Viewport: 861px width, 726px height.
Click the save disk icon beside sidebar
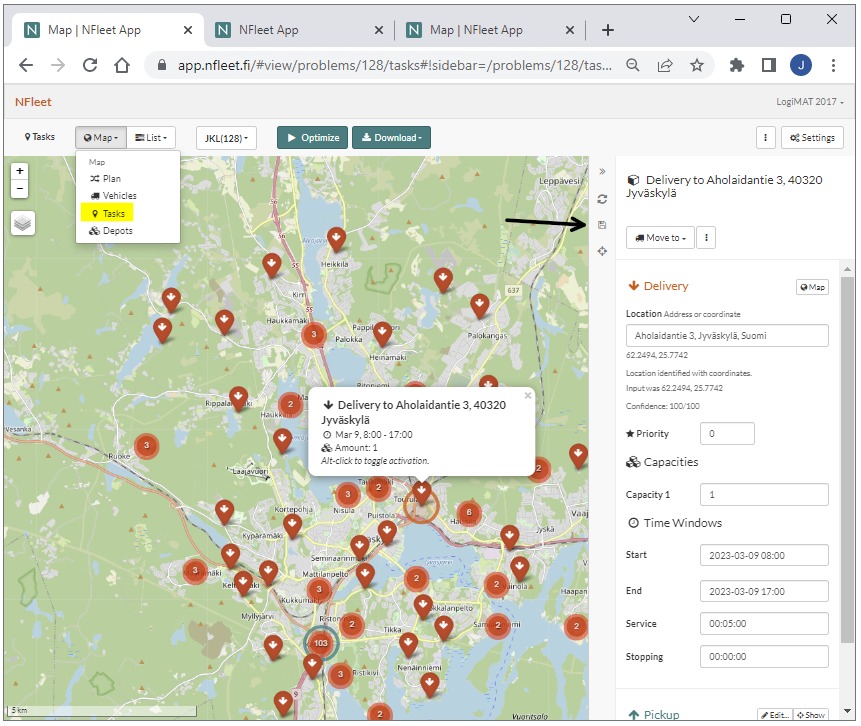point(602,225)
